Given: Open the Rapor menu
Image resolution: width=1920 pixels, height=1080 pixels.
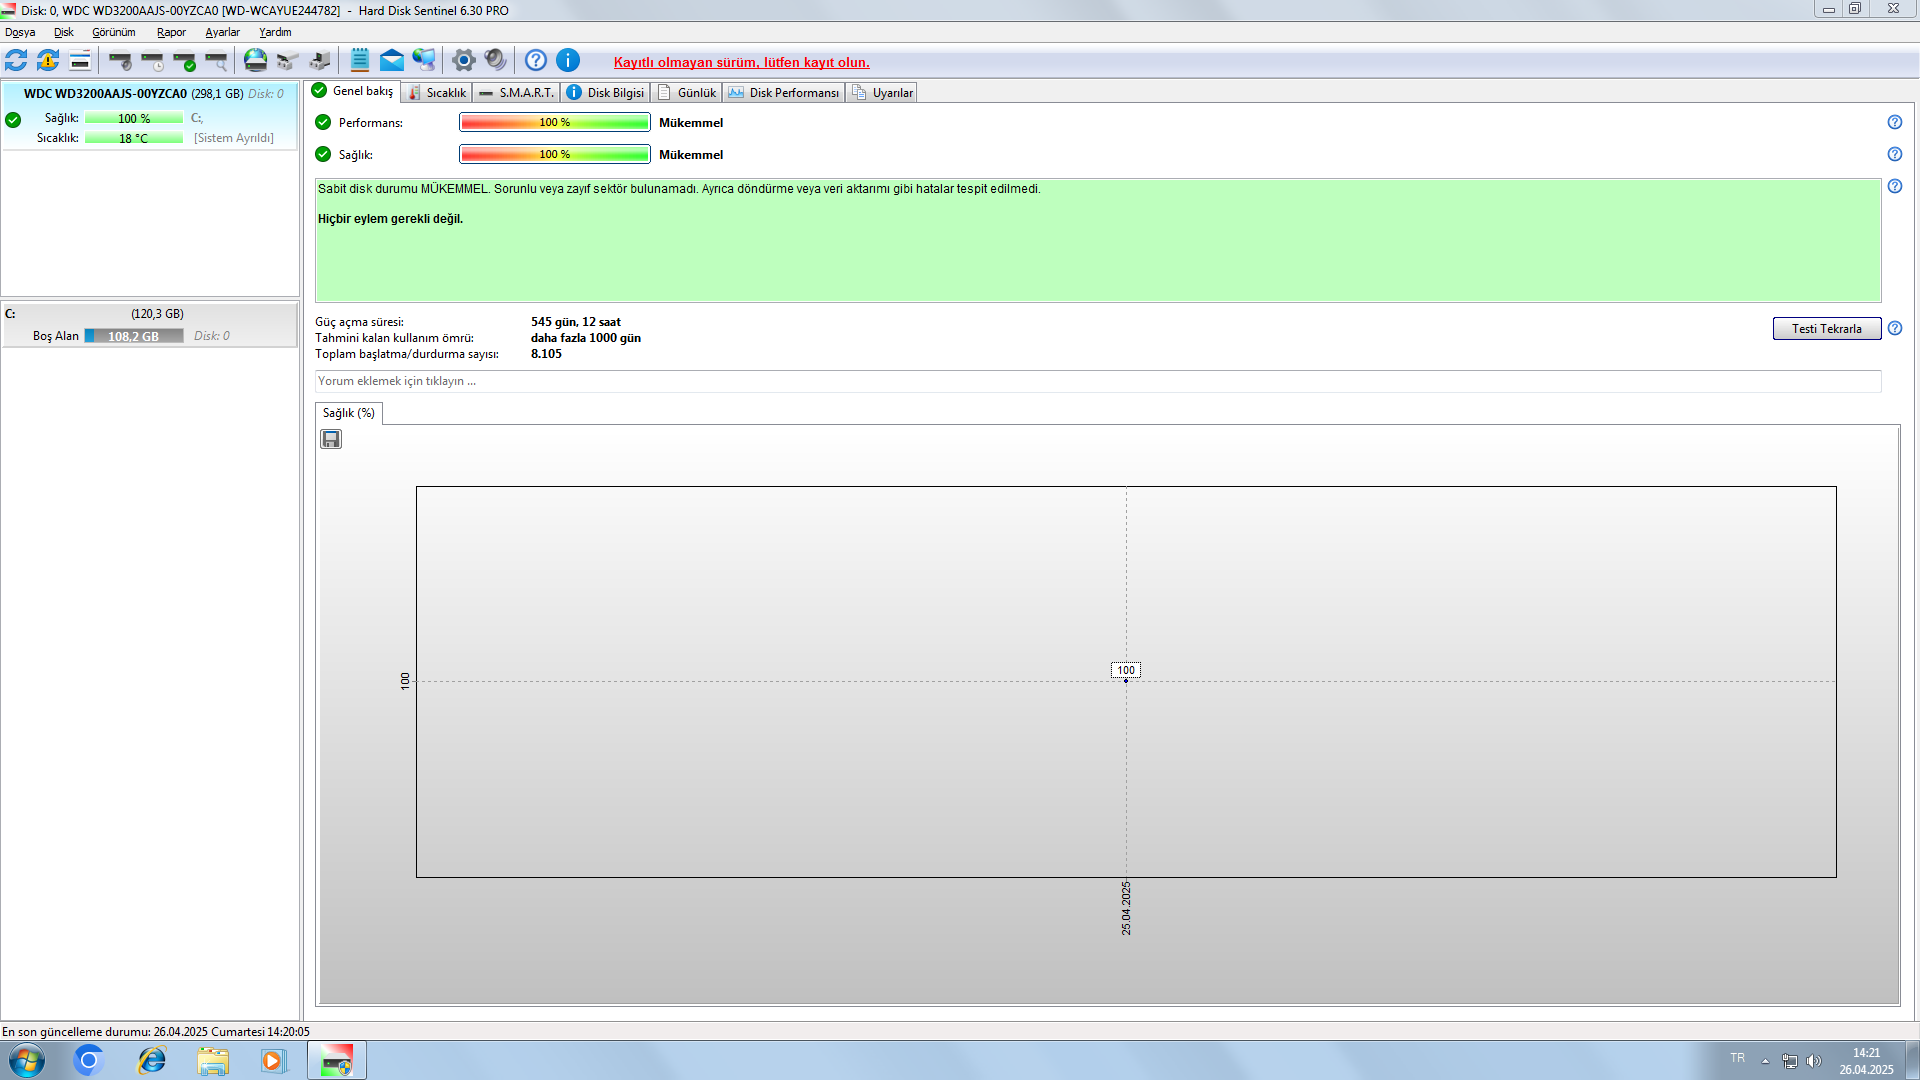Looking at the screenshot, I should coord(171,32).
